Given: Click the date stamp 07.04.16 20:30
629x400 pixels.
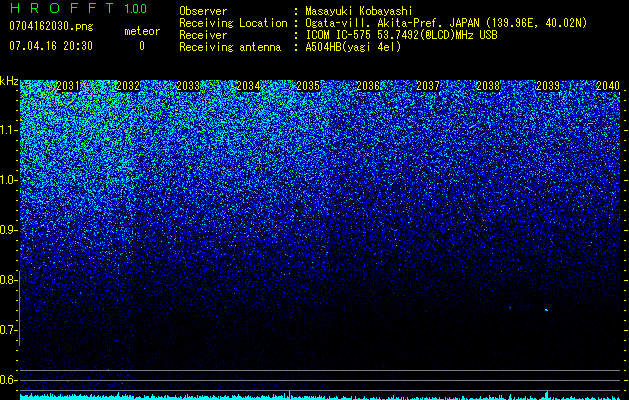Looking at the screenshot, I should click(x=51, y=46).
